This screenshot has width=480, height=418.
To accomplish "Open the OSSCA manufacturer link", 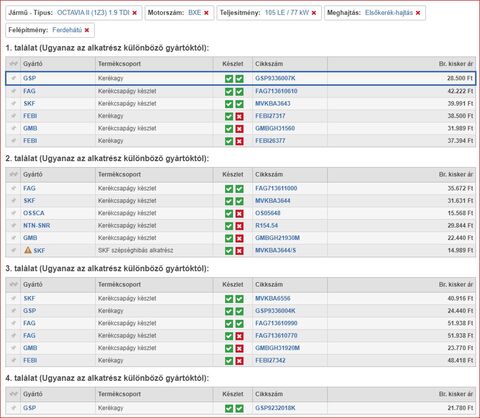I will tap(34, 213).
